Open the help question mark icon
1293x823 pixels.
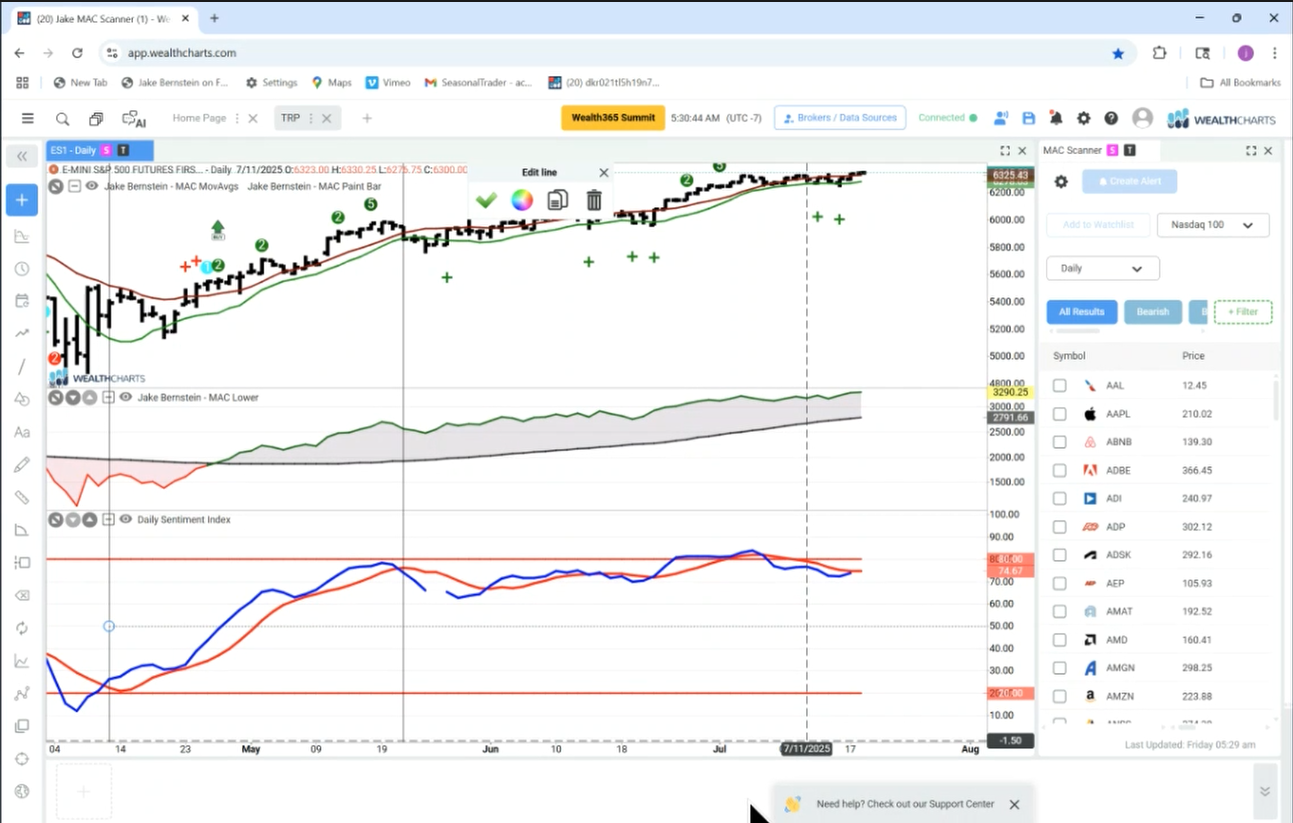(1111, 118)
